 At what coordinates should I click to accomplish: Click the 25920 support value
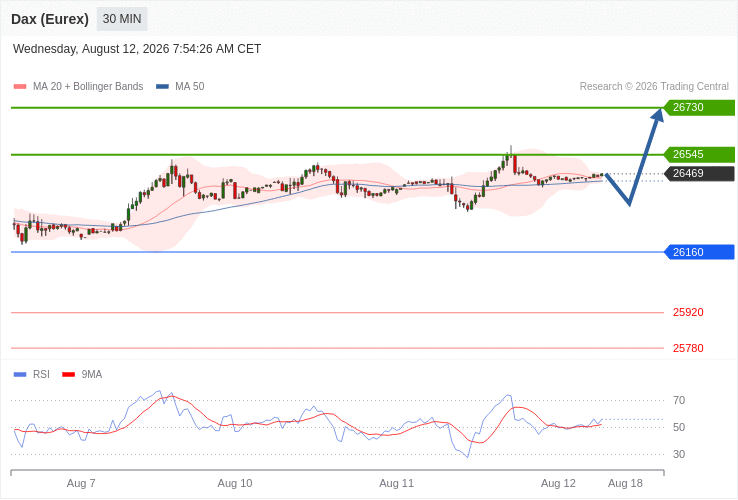pyautogui.click(x=688, y=312)
